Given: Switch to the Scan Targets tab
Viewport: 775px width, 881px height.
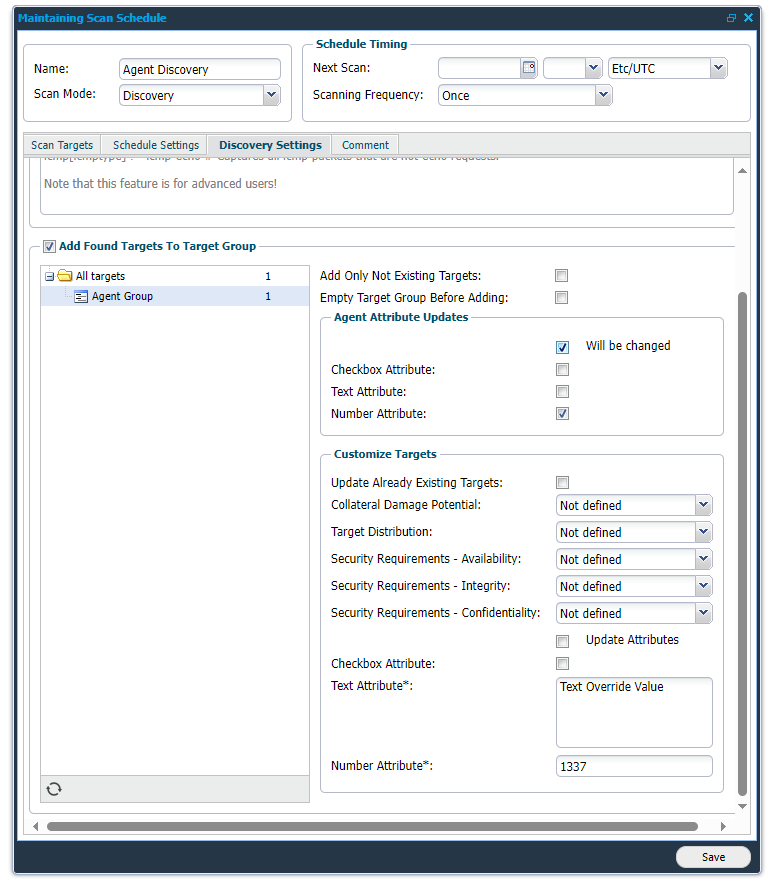Looking at the screenshot, I should tap(62, 145).
